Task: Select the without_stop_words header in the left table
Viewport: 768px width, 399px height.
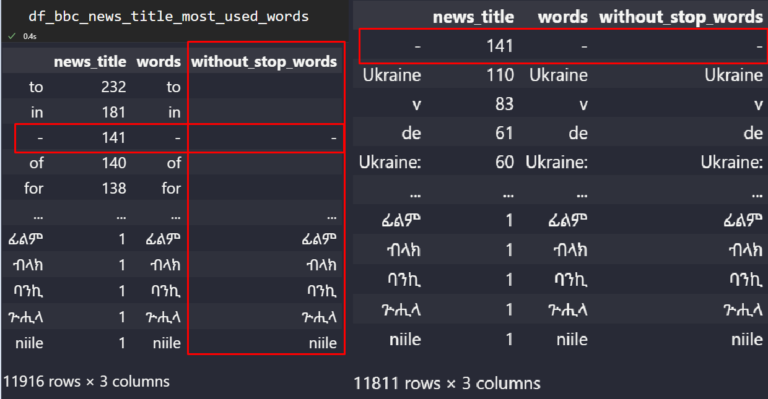Action: point(264,62)
